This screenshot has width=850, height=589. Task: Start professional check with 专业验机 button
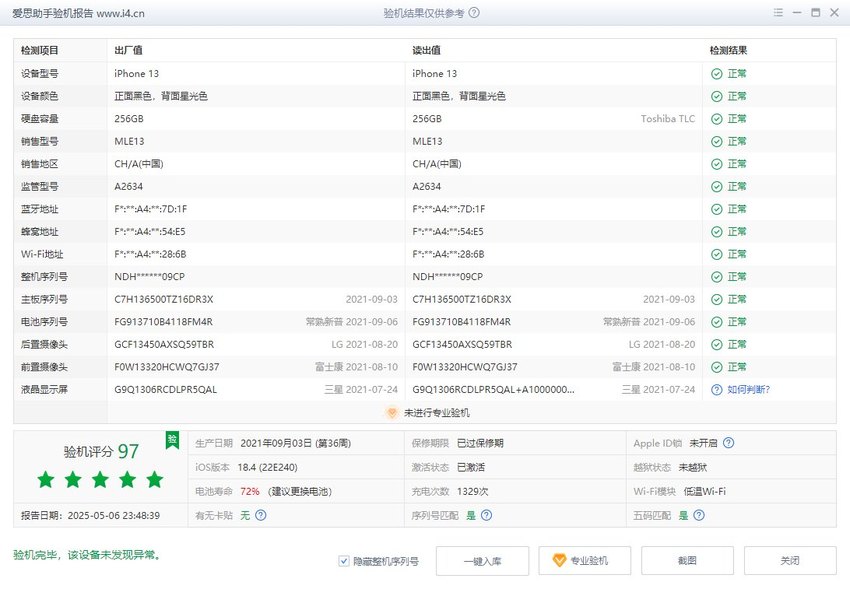(x=584, y=561)
